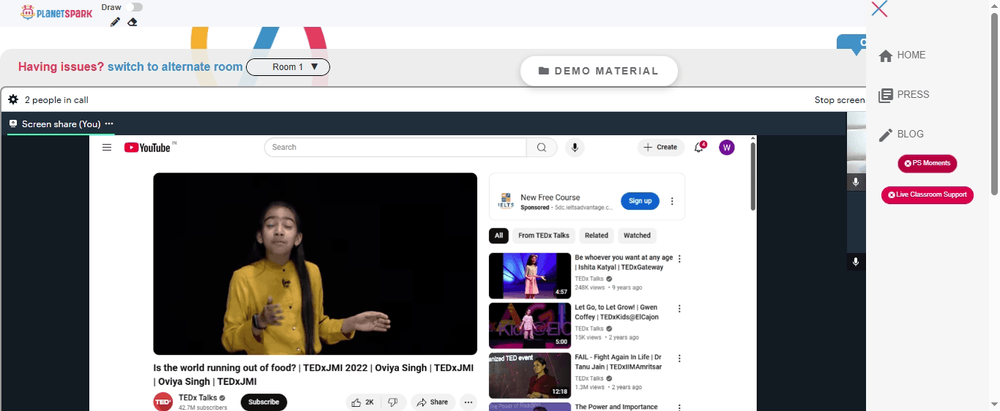
Task: Dislike the video
Action: (393, 402)
